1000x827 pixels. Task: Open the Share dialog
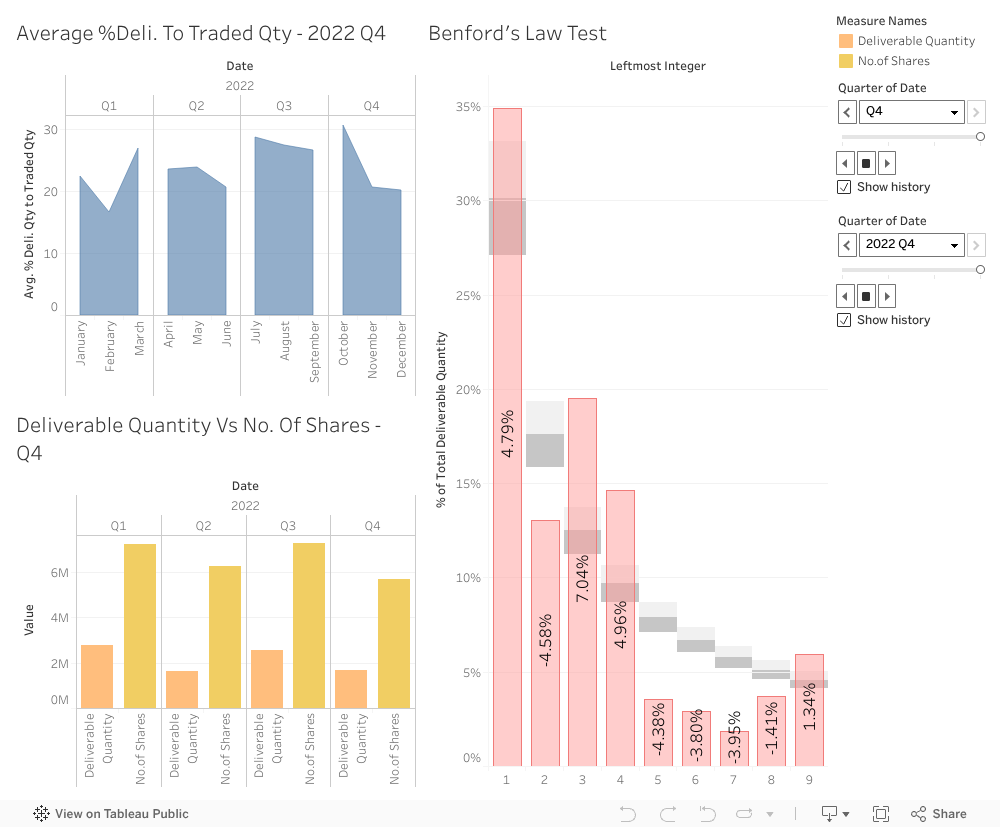point(939,814)
